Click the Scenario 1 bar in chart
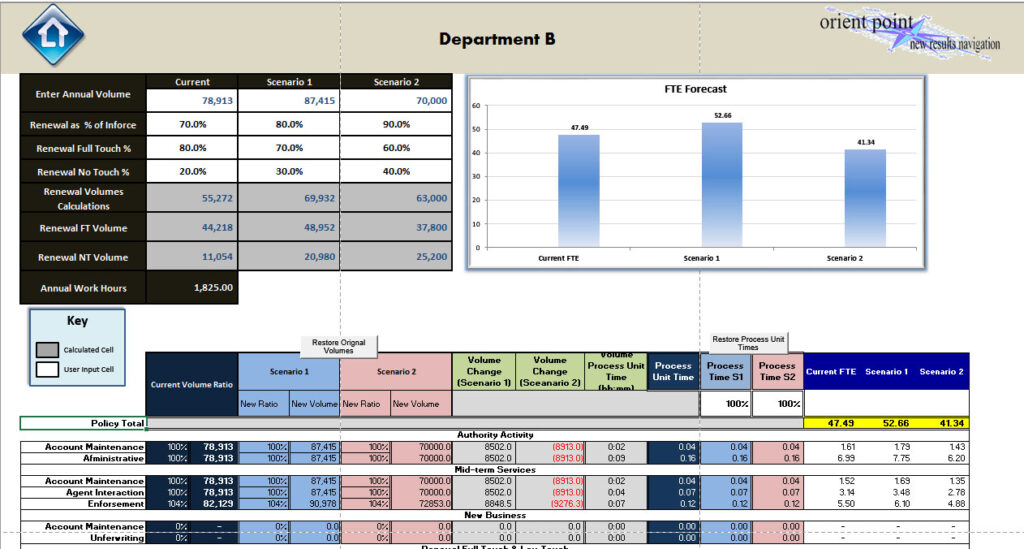Viewport: 1024px width, 549px height. point(722,185)
